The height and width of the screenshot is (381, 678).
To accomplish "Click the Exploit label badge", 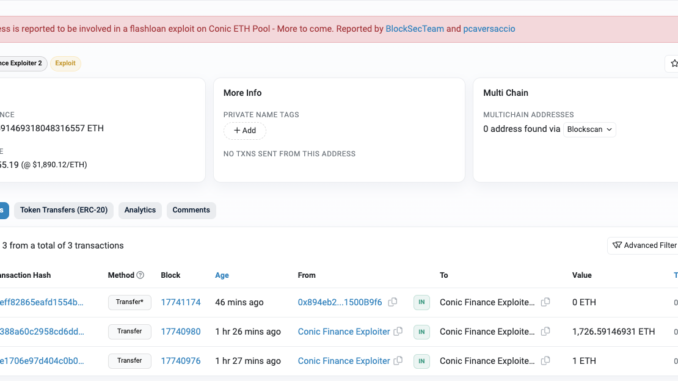I will point(65,63).
